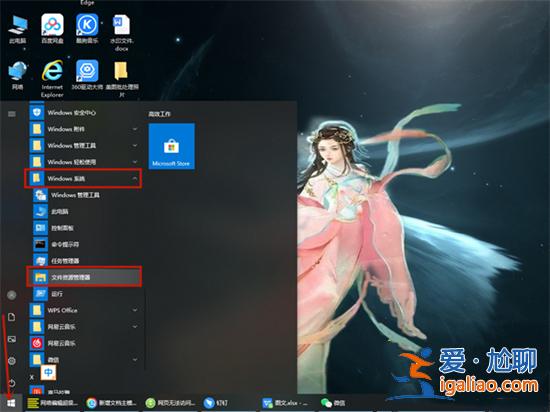550x412 pixels.
Task: Click the 高效工作 tile group header
Action: (x=159, y=114)
